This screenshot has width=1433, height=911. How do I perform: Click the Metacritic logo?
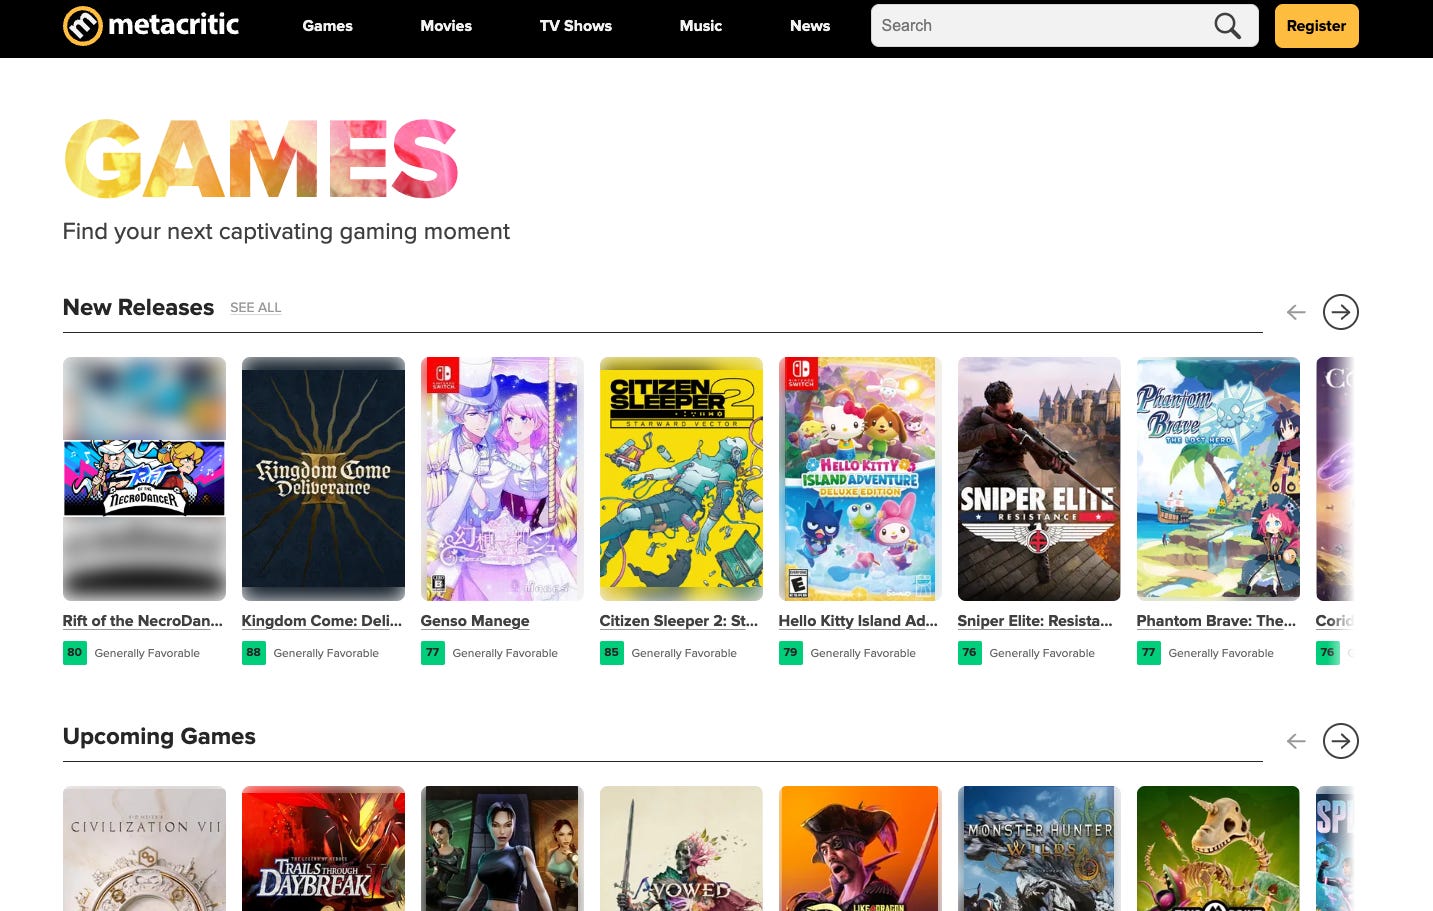point(151,25)
